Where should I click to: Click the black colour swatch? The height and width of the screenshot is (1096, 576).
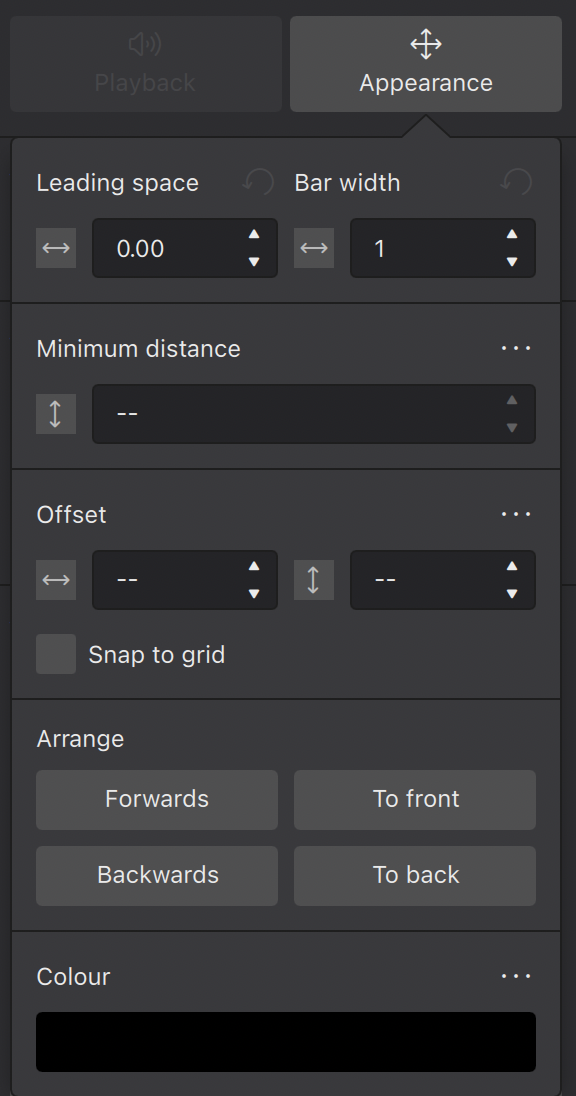286,1041
